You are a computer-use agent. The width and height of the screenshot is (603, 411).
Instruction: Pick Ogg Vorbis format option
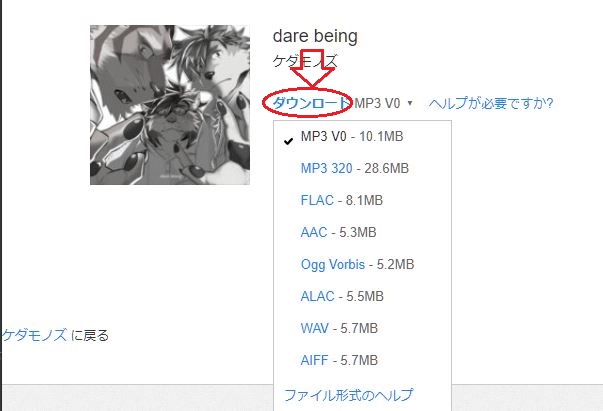pos(333,265)
